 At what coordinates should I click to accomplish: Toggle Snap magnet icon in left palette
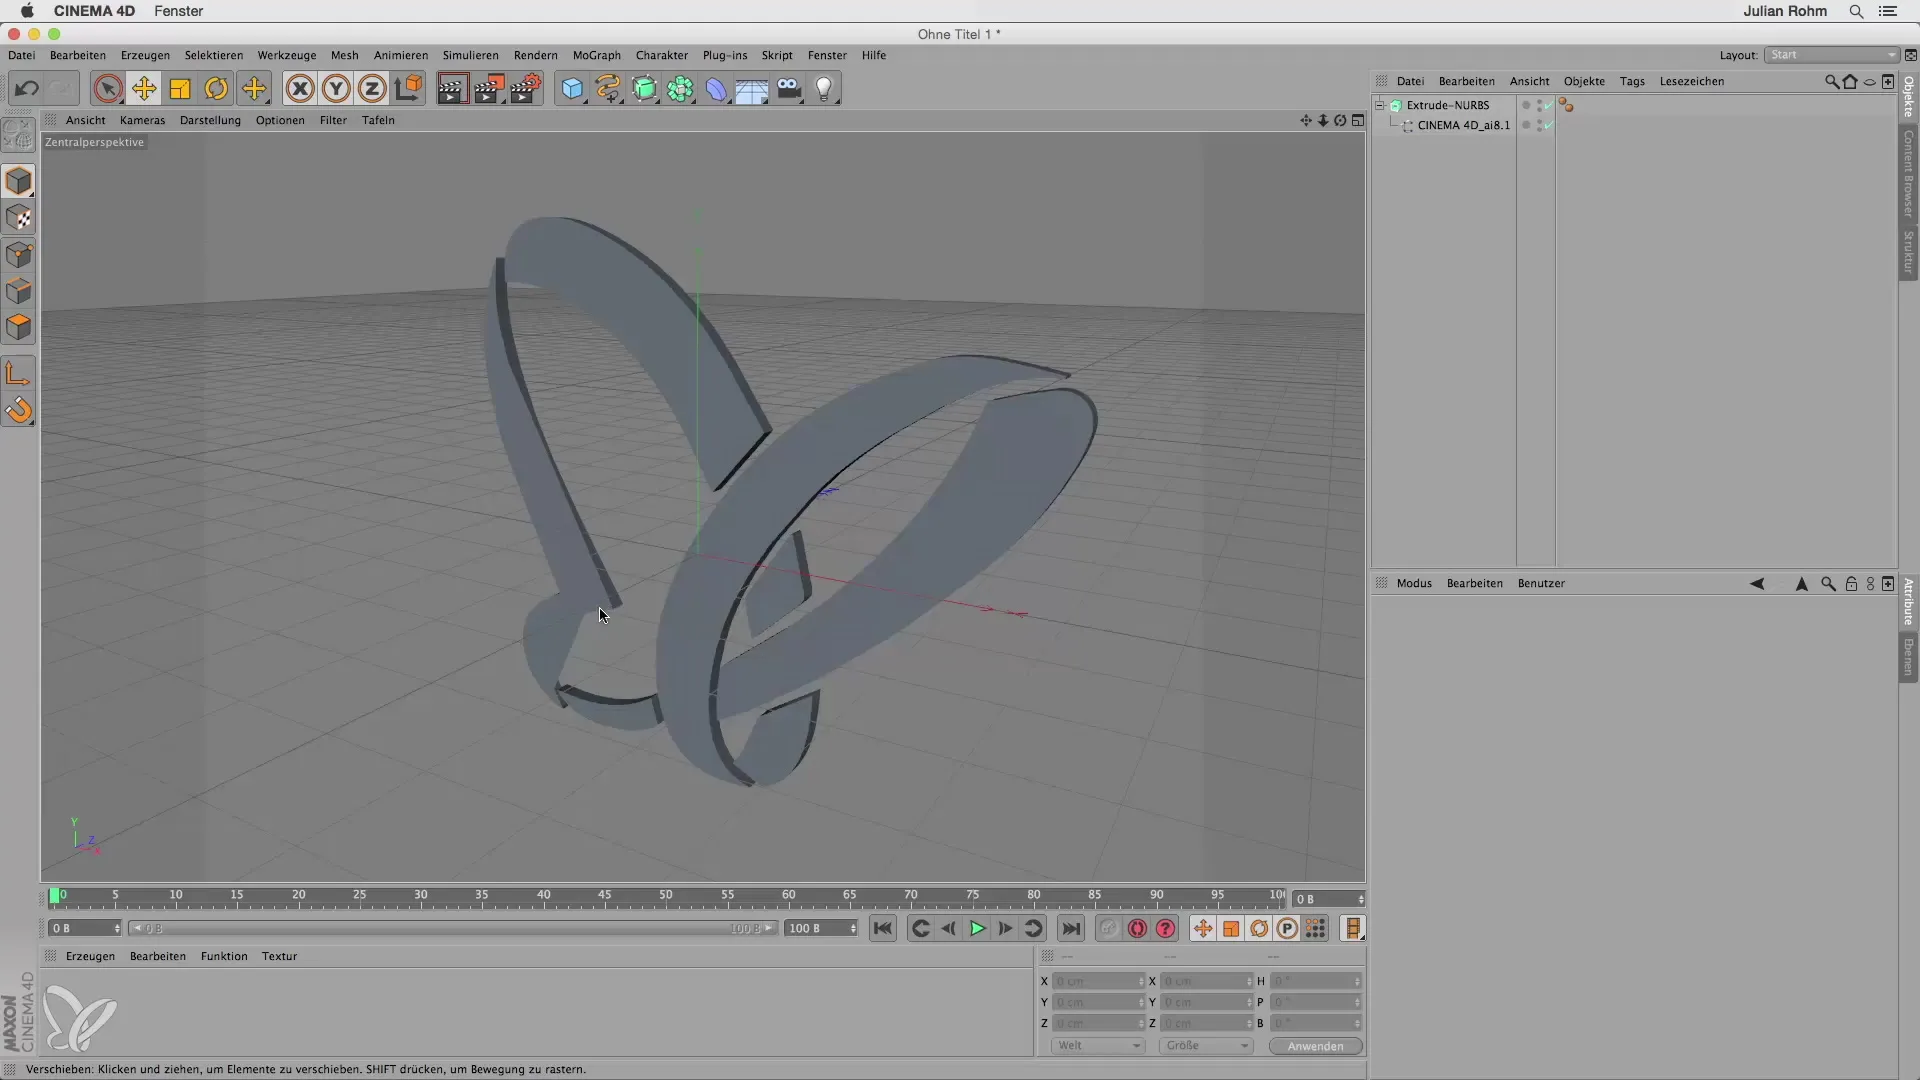pos(19,410)
